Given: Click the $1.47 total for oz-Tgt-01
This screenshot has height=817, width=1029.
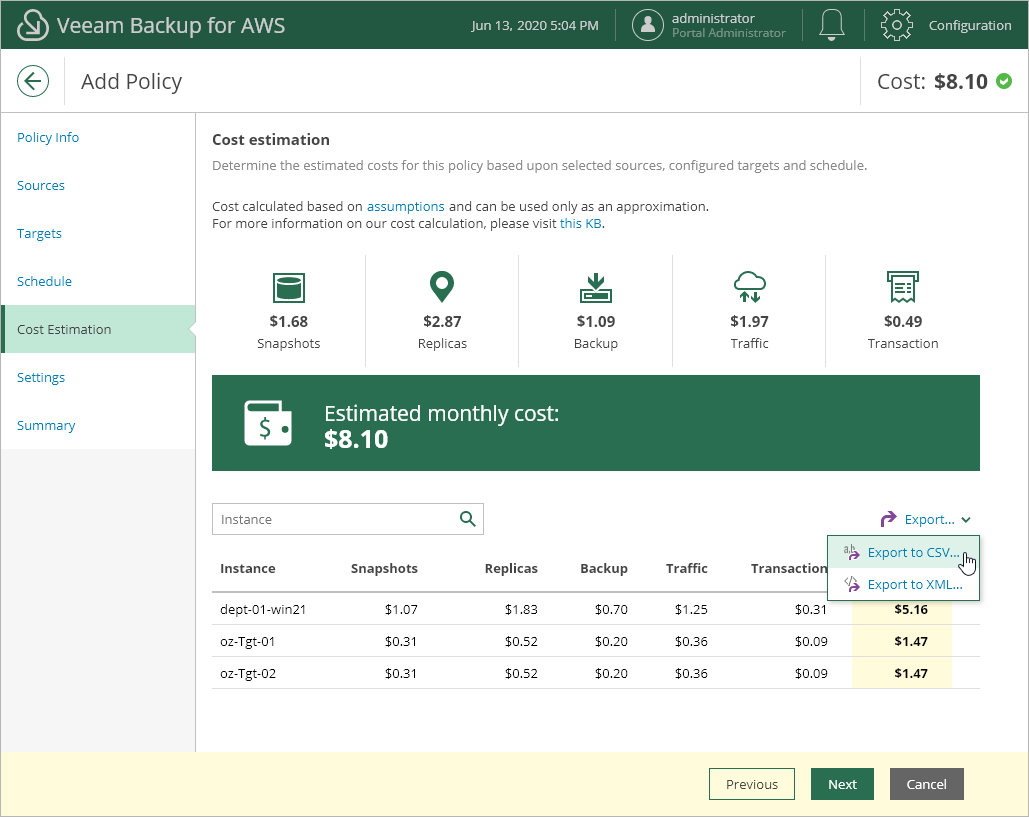Looking at the screenshot, I should click(x=911, y=641).
